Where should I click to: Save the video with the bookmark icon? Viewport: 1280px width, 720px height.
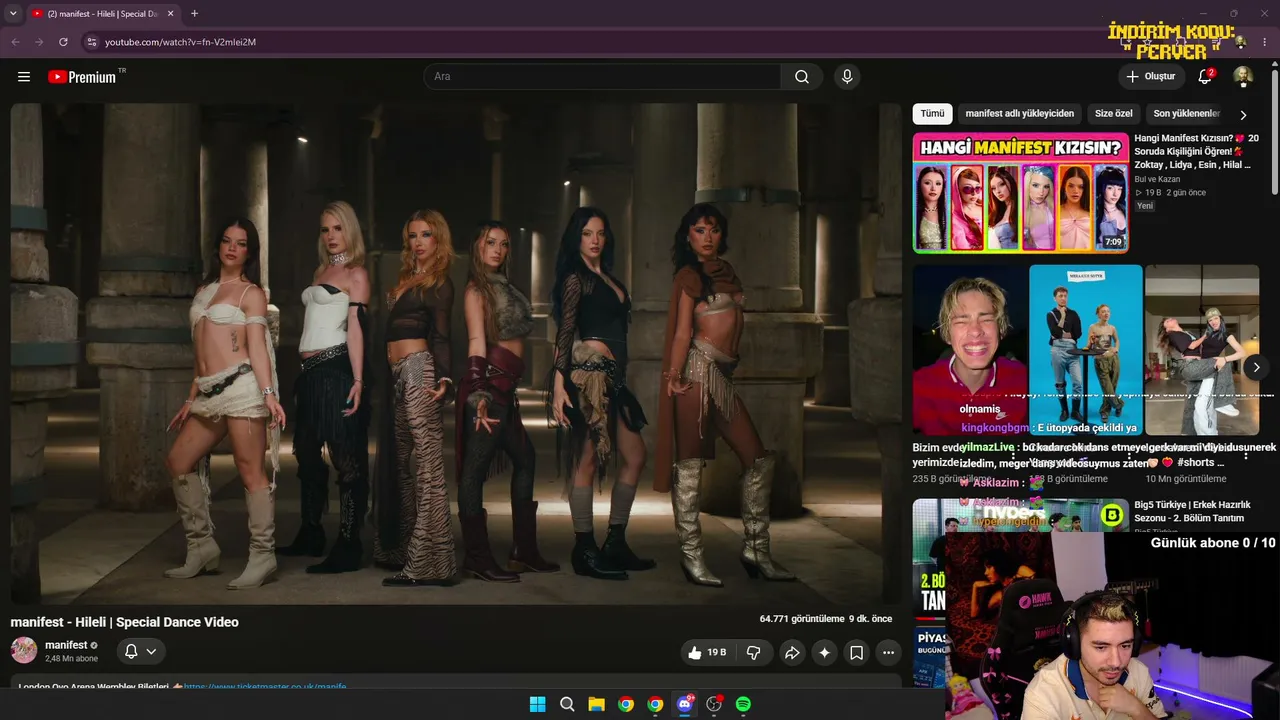click(x=857, y=653)
